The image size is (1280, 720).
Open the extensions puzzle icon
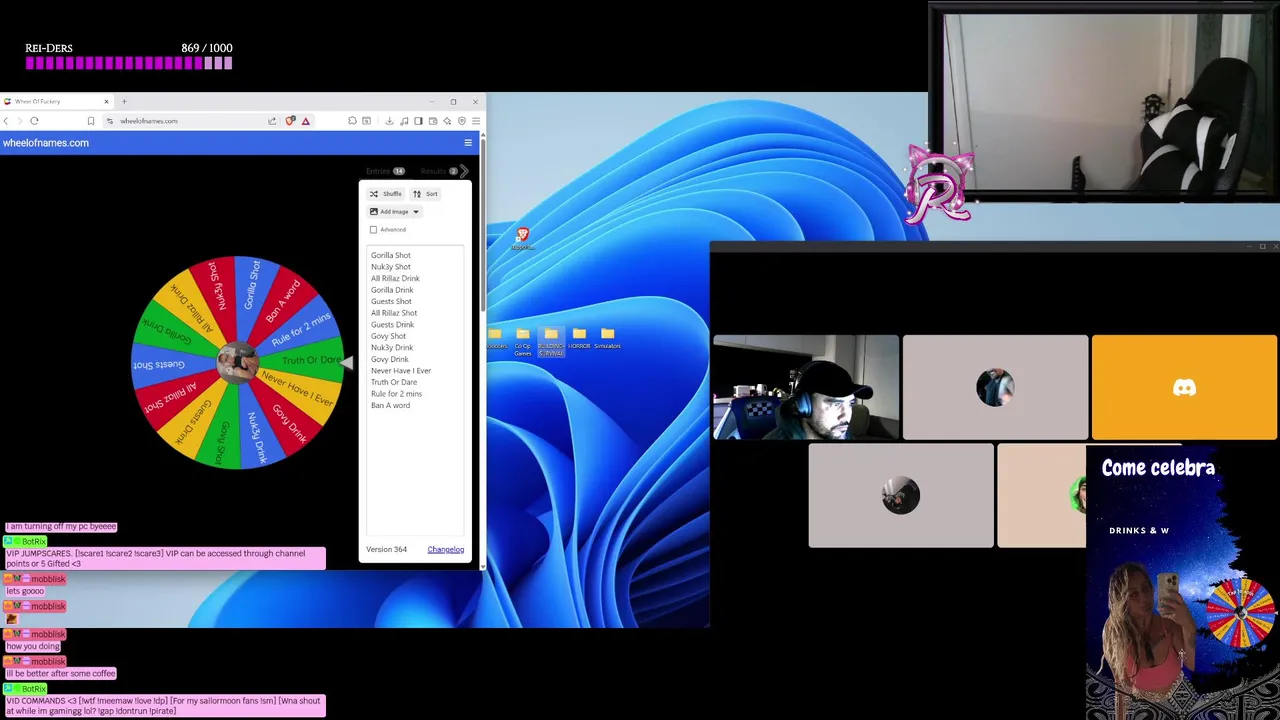352,121
